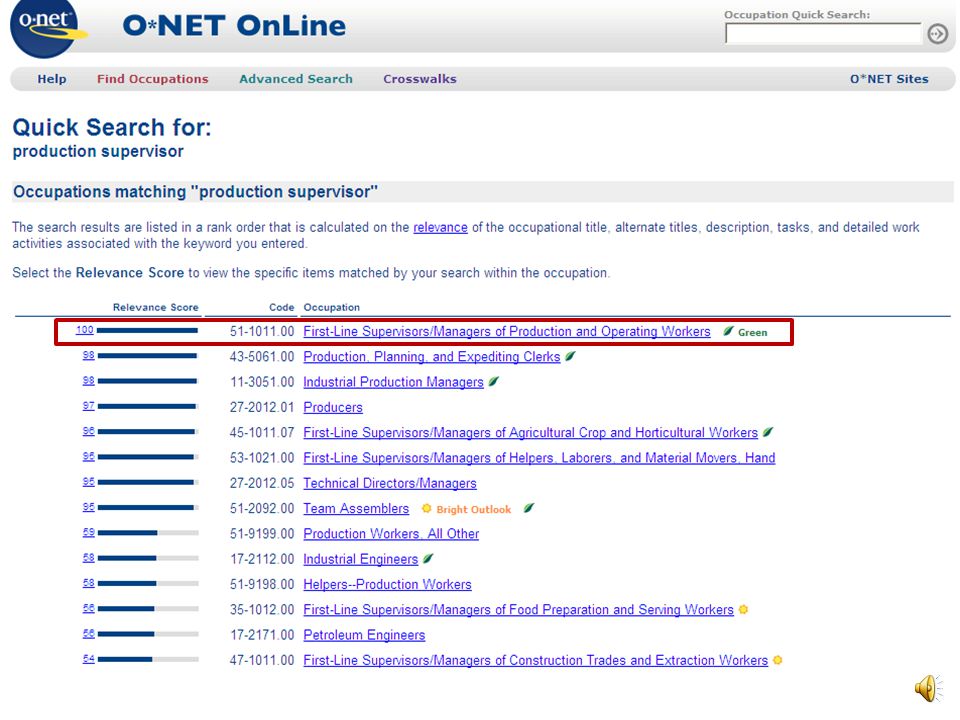The height and width of the screenshot is (720, 960).
Task: Open First-Line Supervisors of Food Preparation and Serving Workers
Action: point(519,610)
